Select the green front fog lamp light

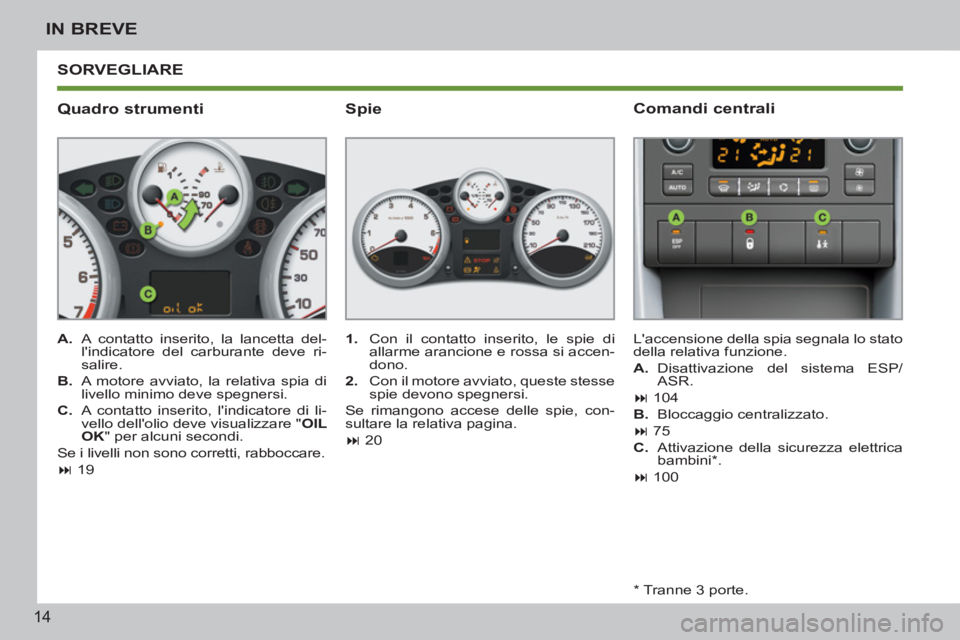tap(269, 182)
